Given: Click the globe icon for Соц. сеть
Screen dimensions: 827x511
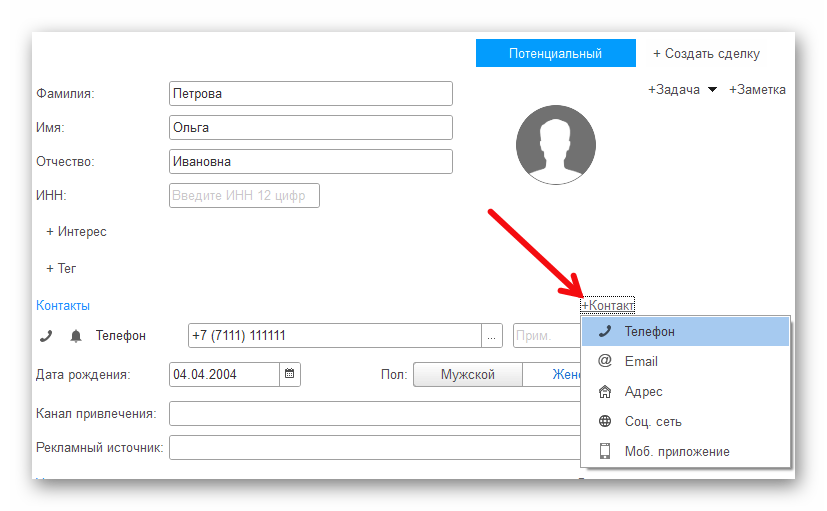Looking at the screenshot, I should coord(604,422).
